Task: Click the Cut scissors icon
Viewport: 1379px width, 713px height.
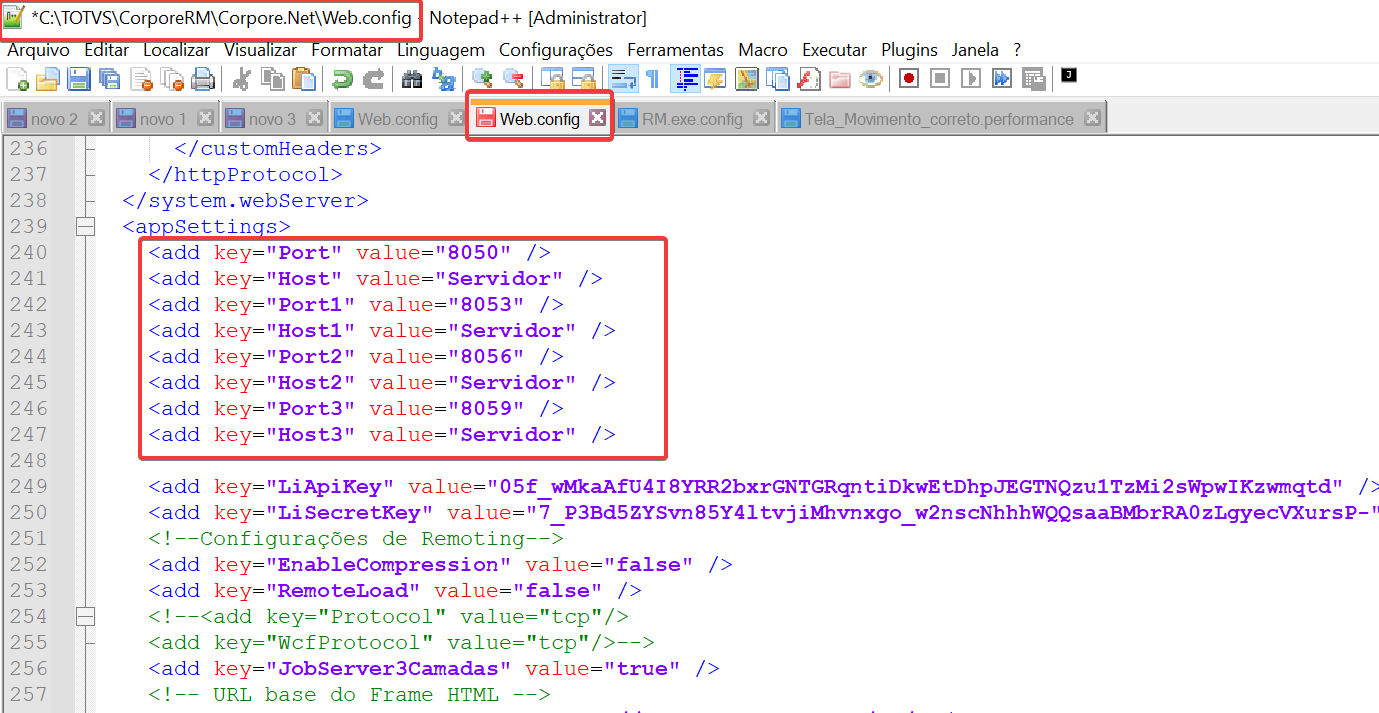Action: click(x=241, y=78)
